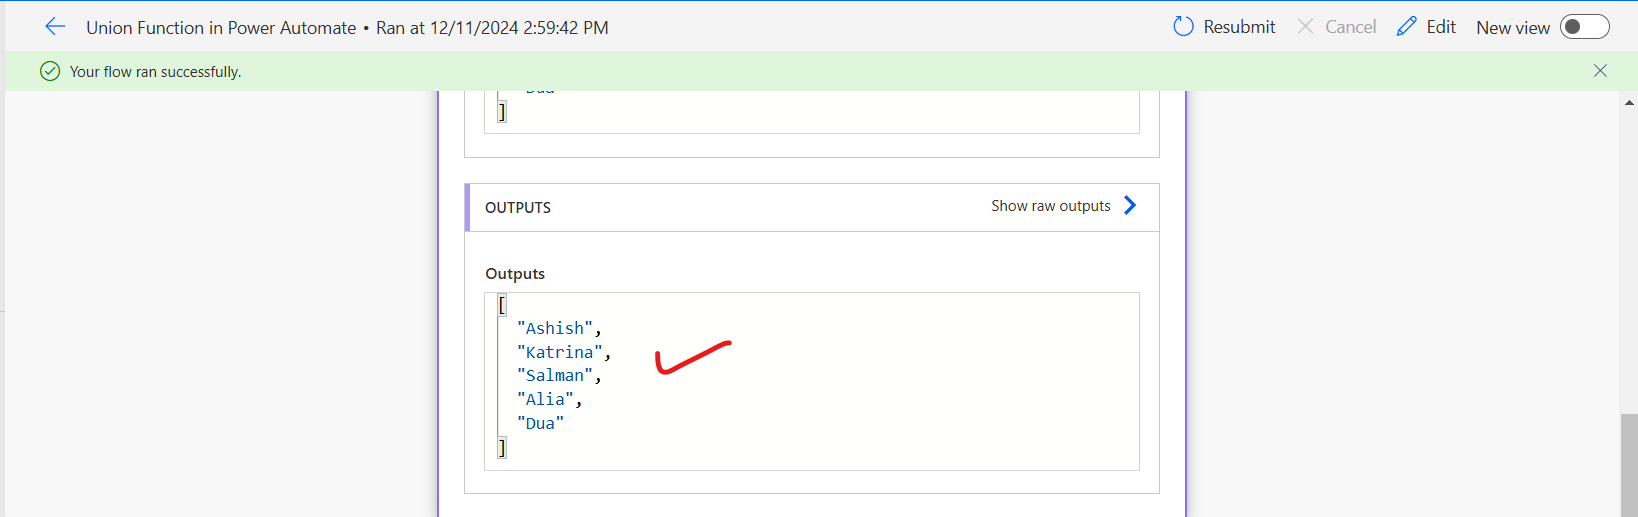Viewport: 1638px width, 517px height.
Task: Click the scrollbar up arrow
Action: point(1629,103)
